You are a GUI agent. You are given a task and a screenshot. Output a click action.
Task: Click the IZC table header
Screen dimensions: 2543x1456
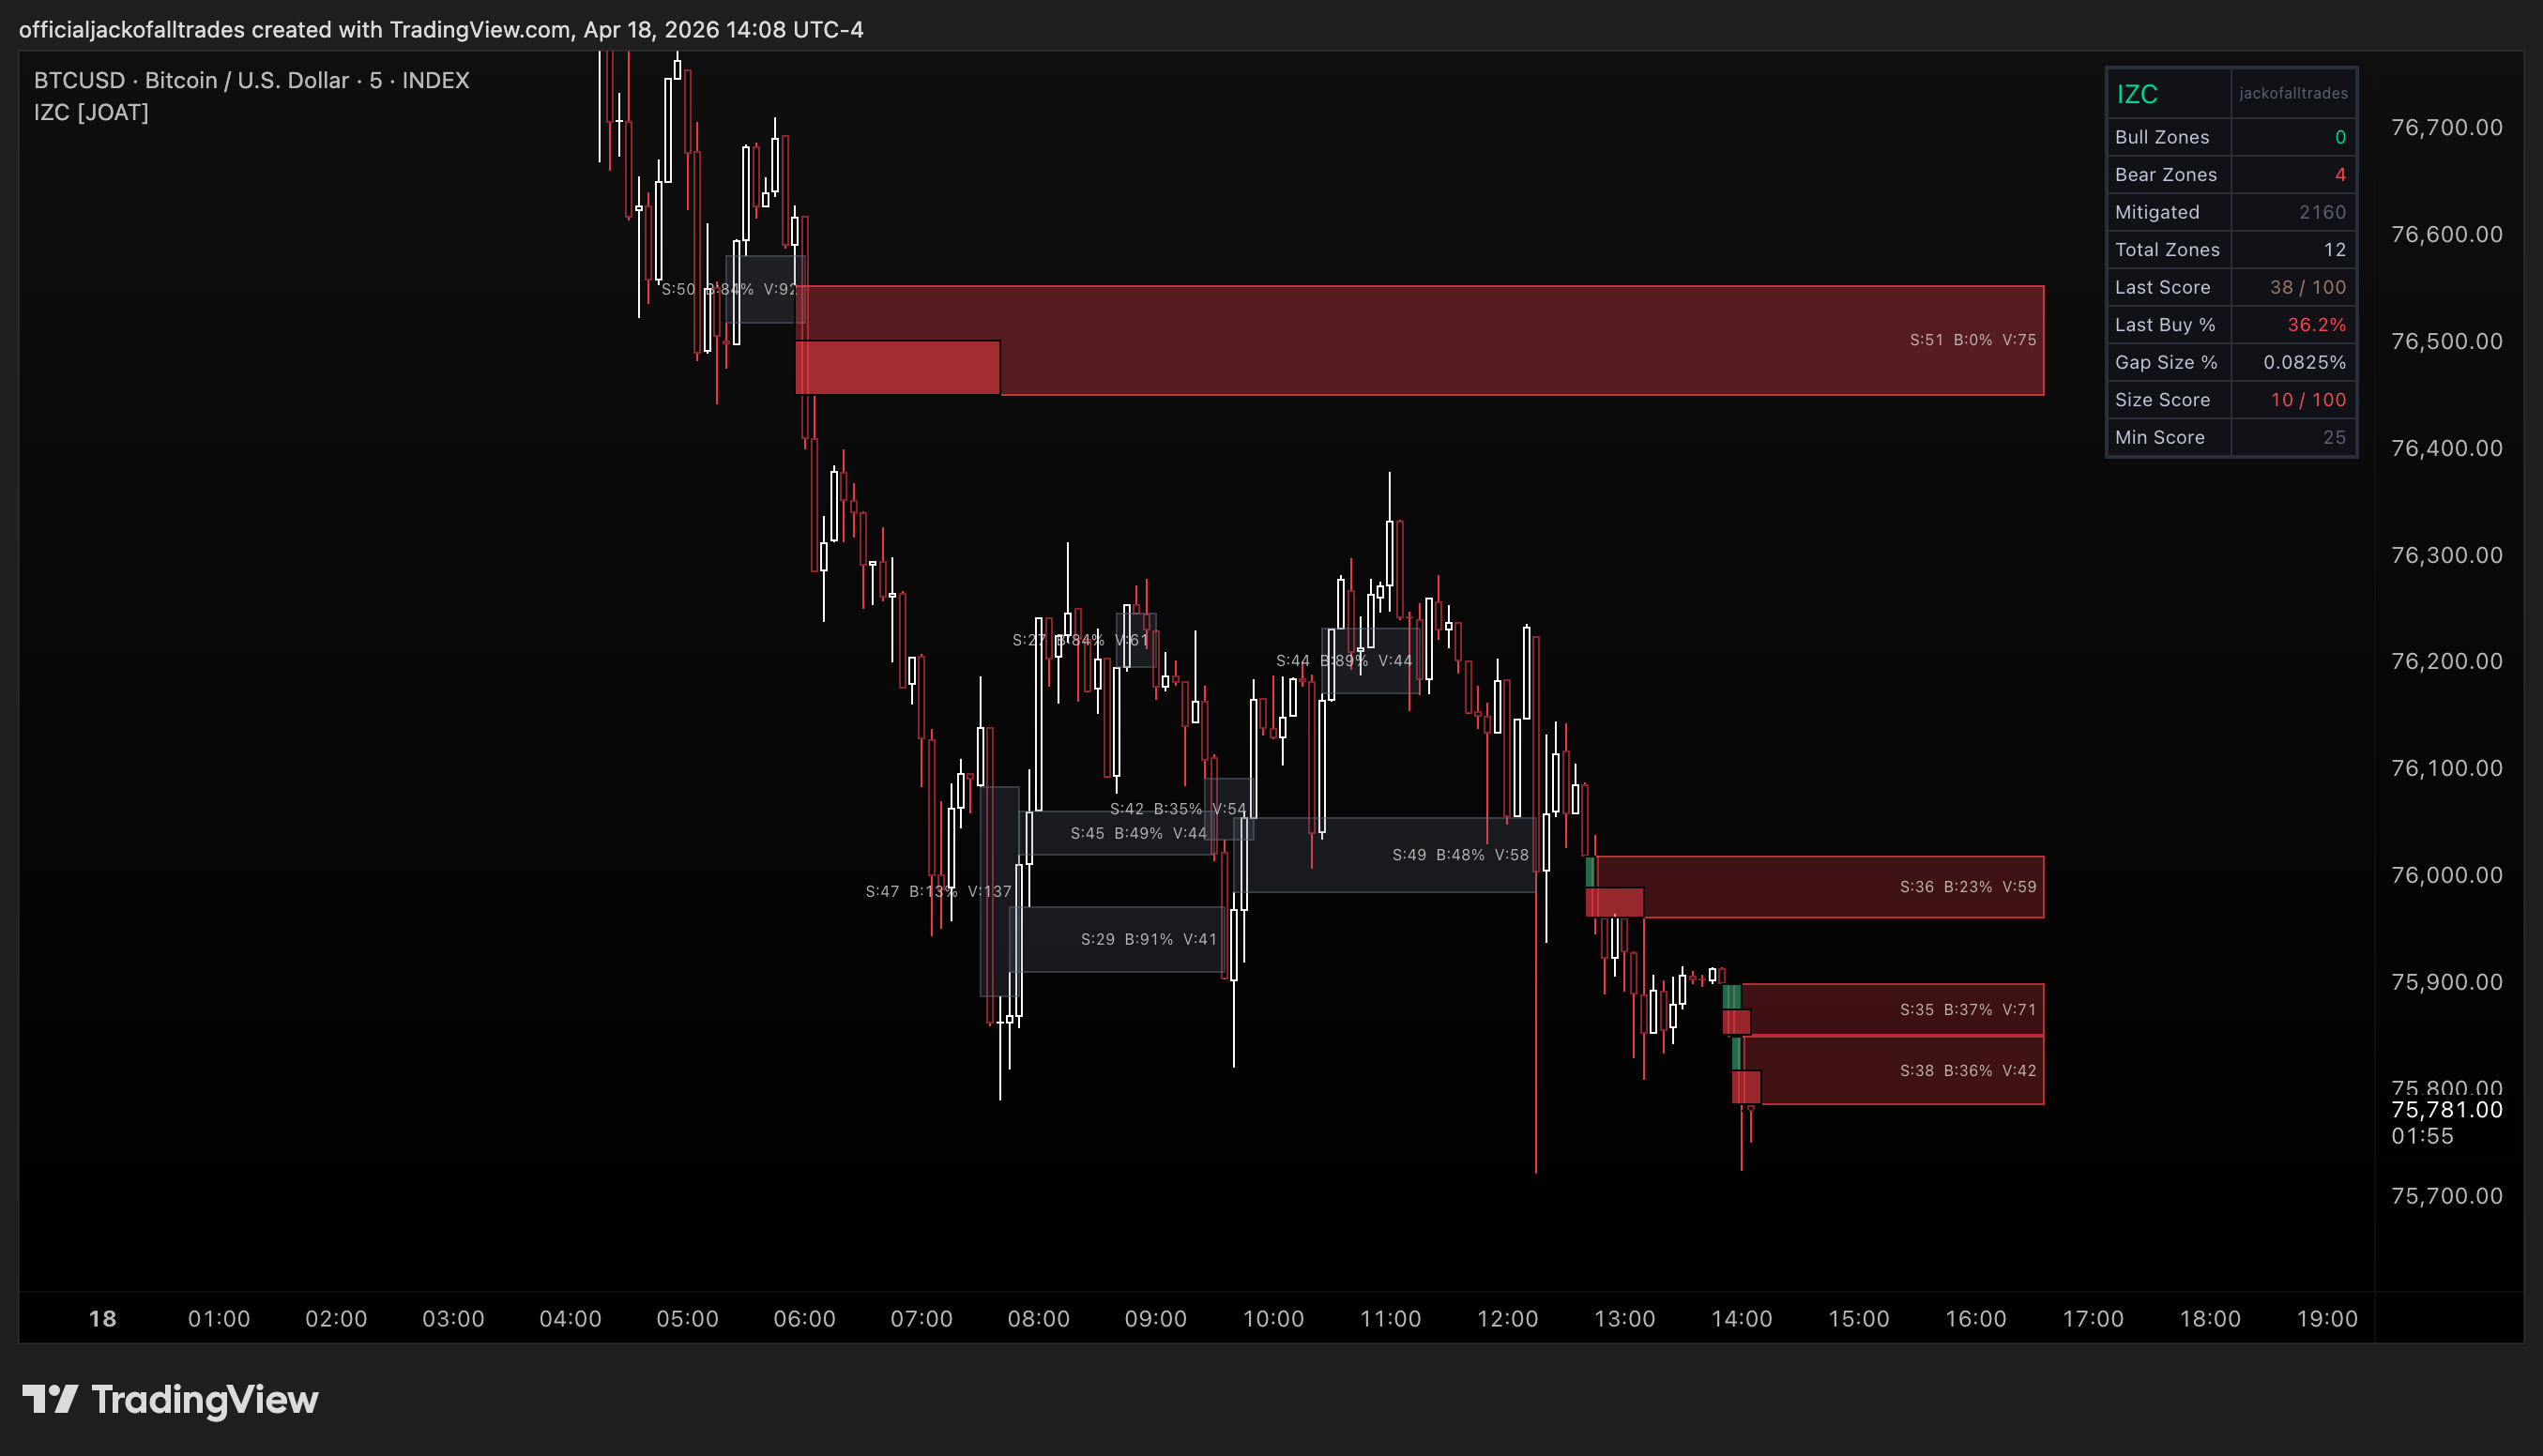pyautogui.click(x=2137, y=94)
